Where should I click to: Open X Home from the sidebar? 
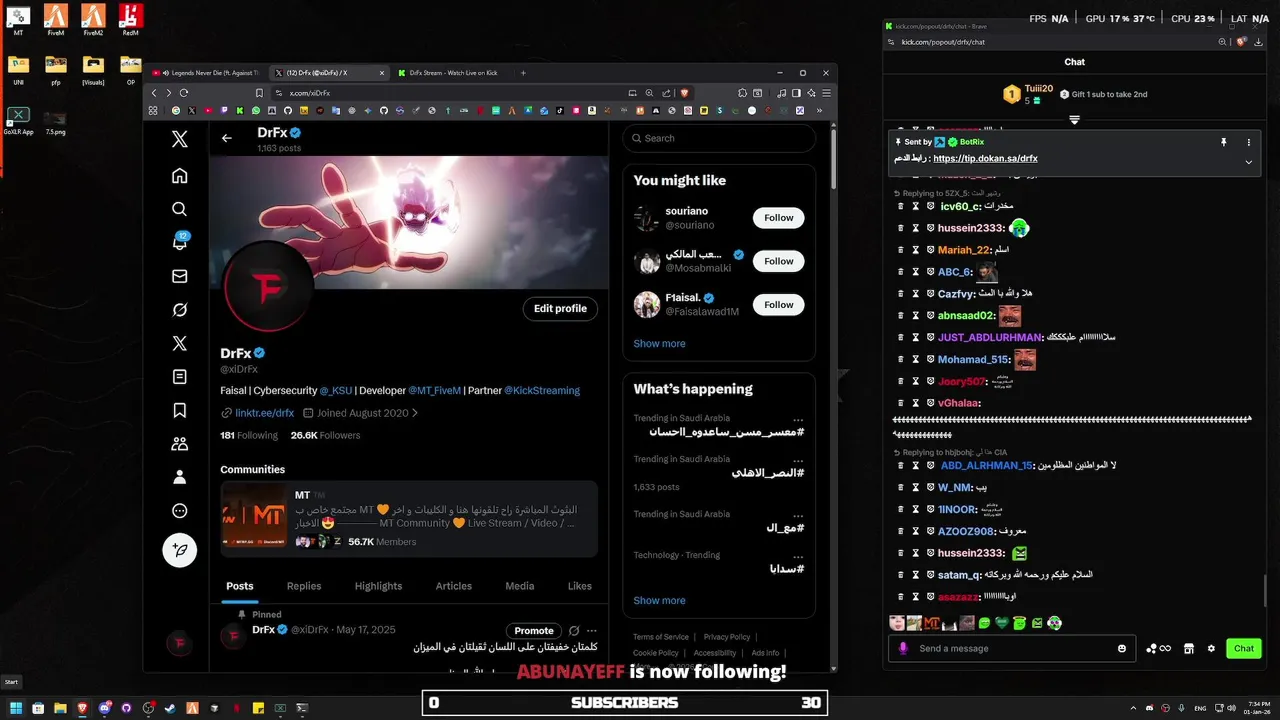coord(180,176)
